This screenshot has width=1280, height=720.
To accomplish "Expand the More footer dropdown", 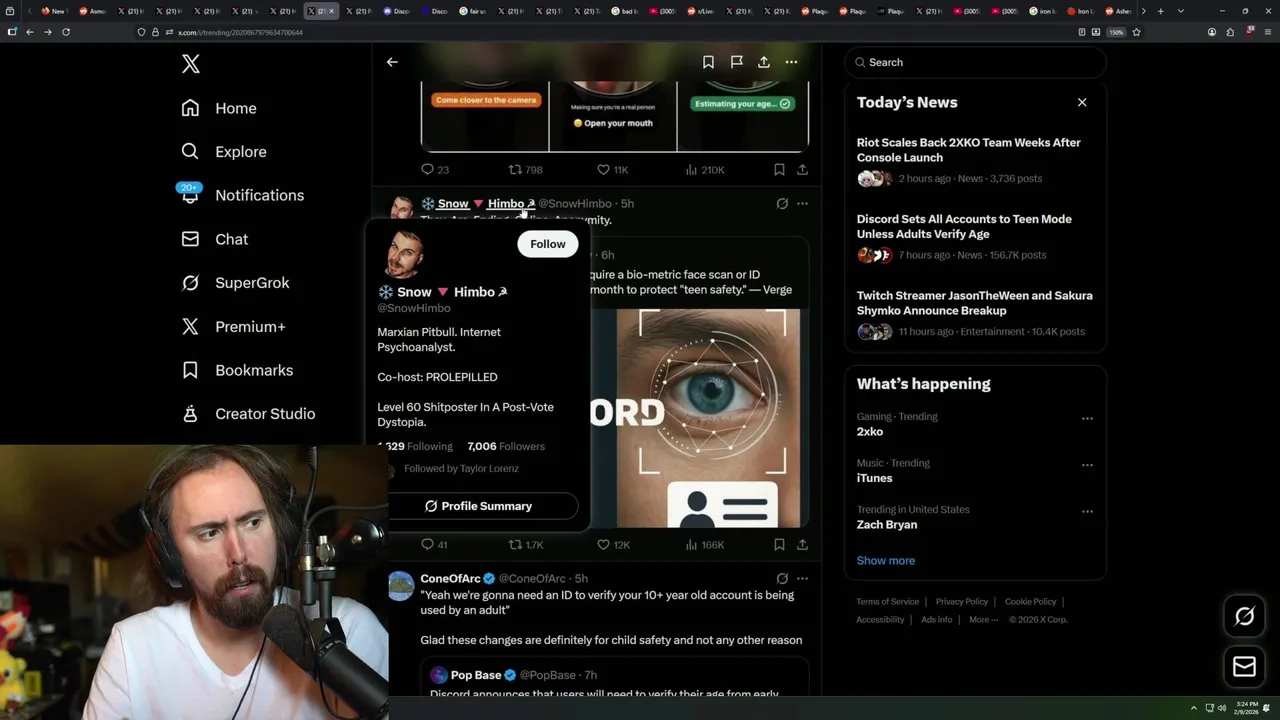I will 983,620.
